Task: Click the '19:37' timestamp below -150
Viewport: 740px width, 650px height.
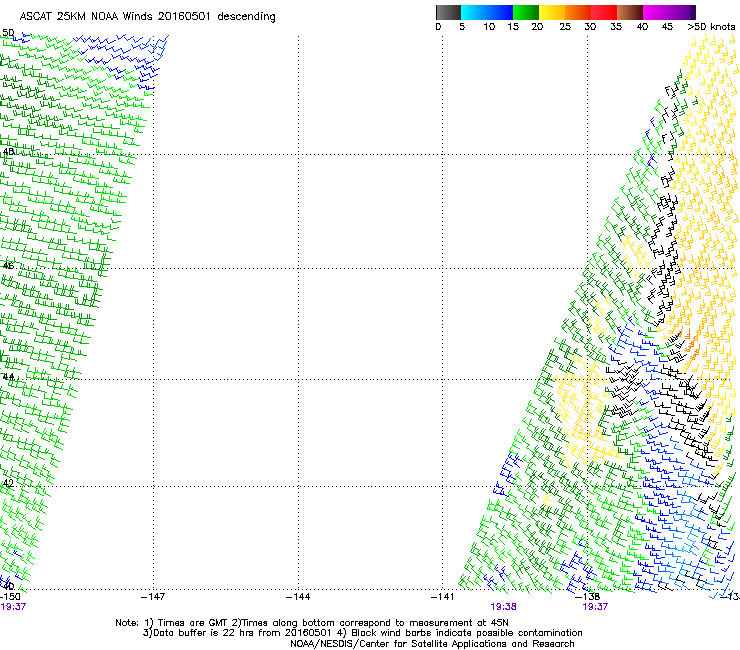Action: coord(13,607)
